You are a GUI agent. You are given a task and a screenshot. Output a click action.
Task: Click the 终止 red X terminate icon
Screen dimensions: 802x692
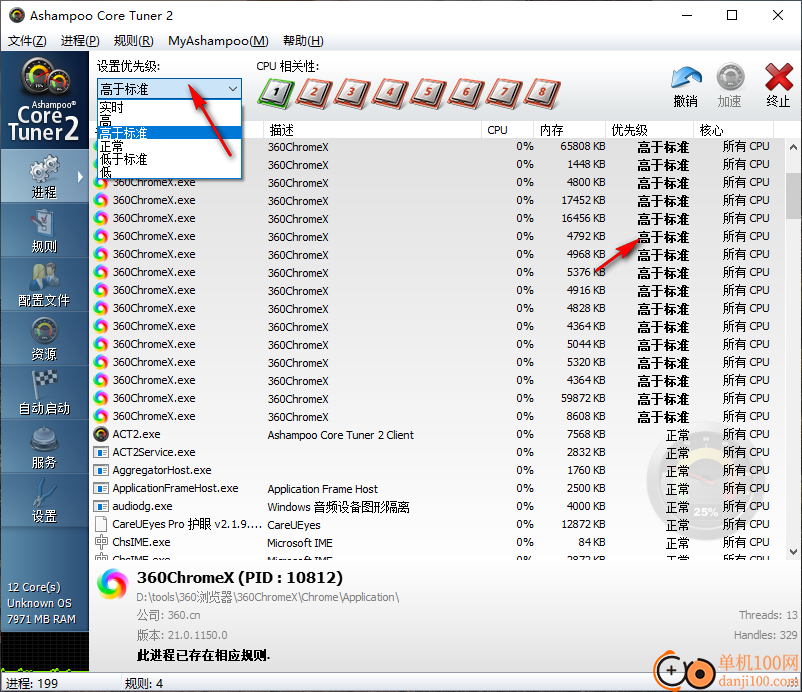tap(778, 77)
